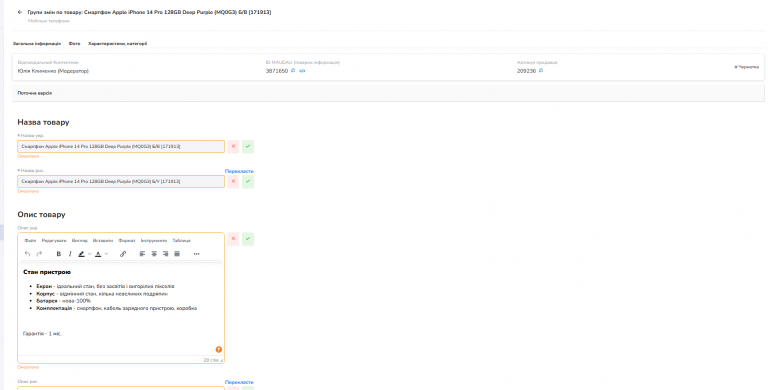This screenshot has height=390, width=768.
Task: Toggle italic formatting in editor
Action: pyautogui.click(x=70, y=254)
